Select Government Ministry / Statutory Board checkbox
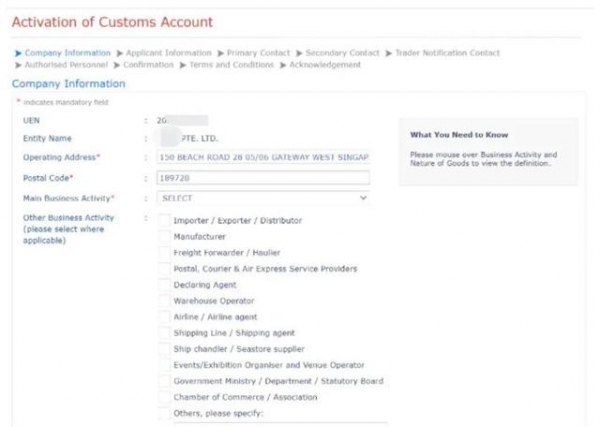Image resolution: width=600 pixels, height=427 pixels. (x=164, y=381)
